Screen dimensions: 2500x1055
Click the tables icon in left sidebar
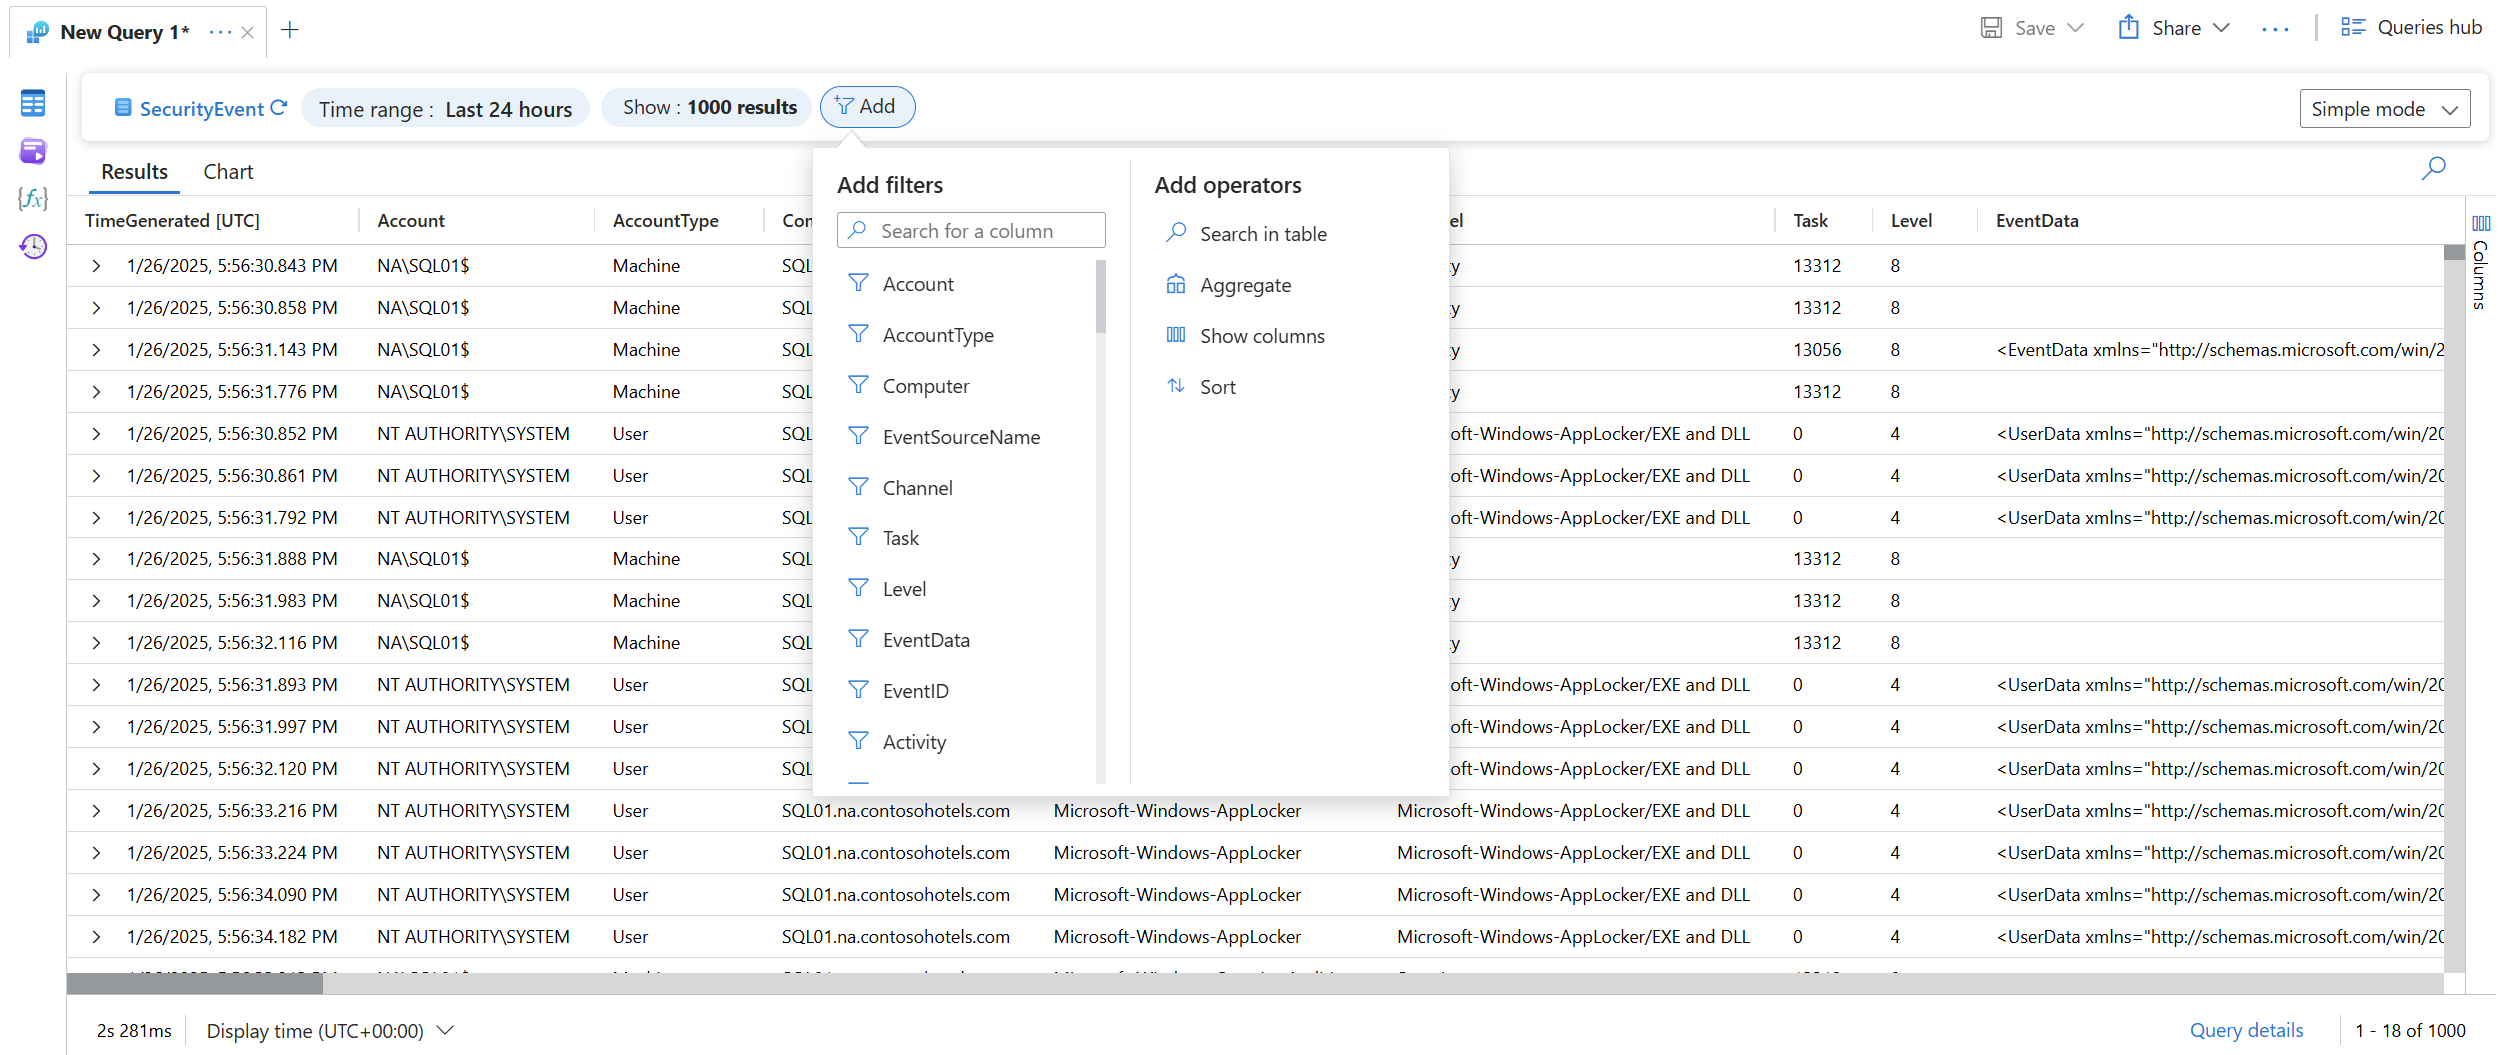pyautogui.click(x=33, y=103)
